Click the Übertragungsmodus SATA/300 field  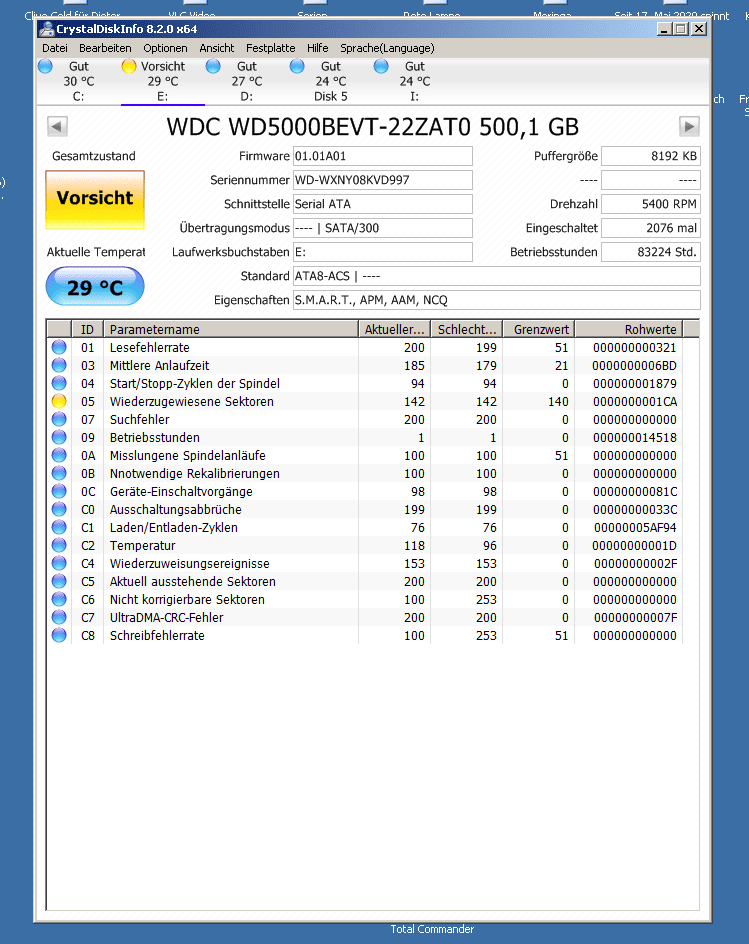point(383,228)
